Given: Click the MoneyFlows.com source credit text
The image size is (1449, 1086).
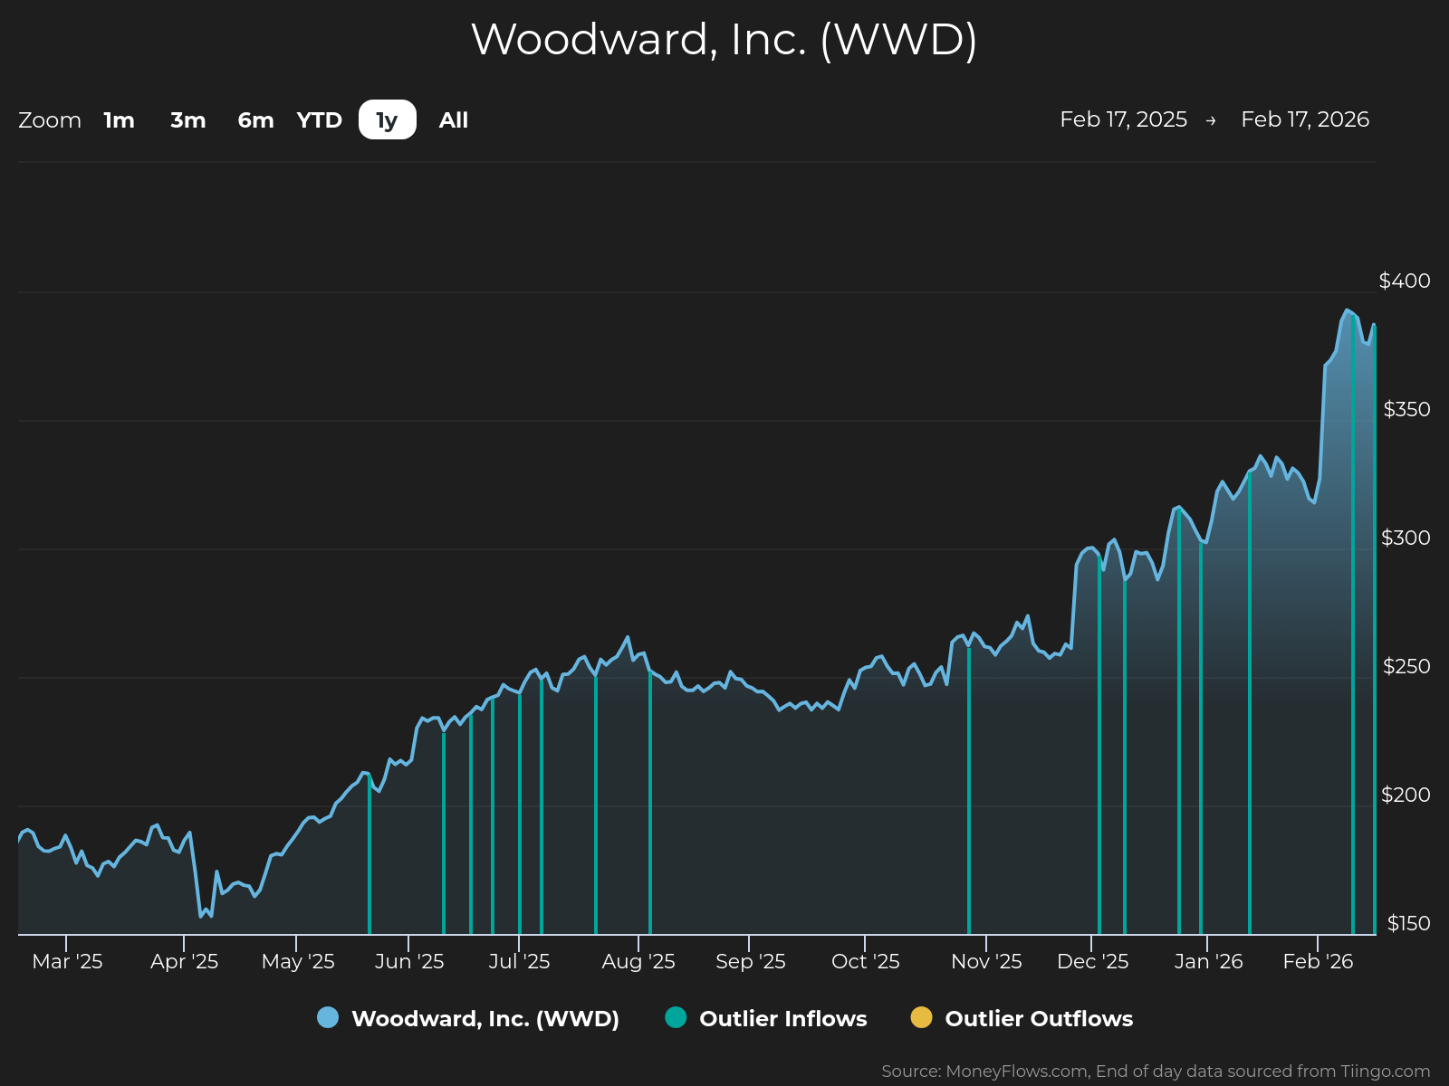Looking at the screenshot, I should (1155, 1071).
